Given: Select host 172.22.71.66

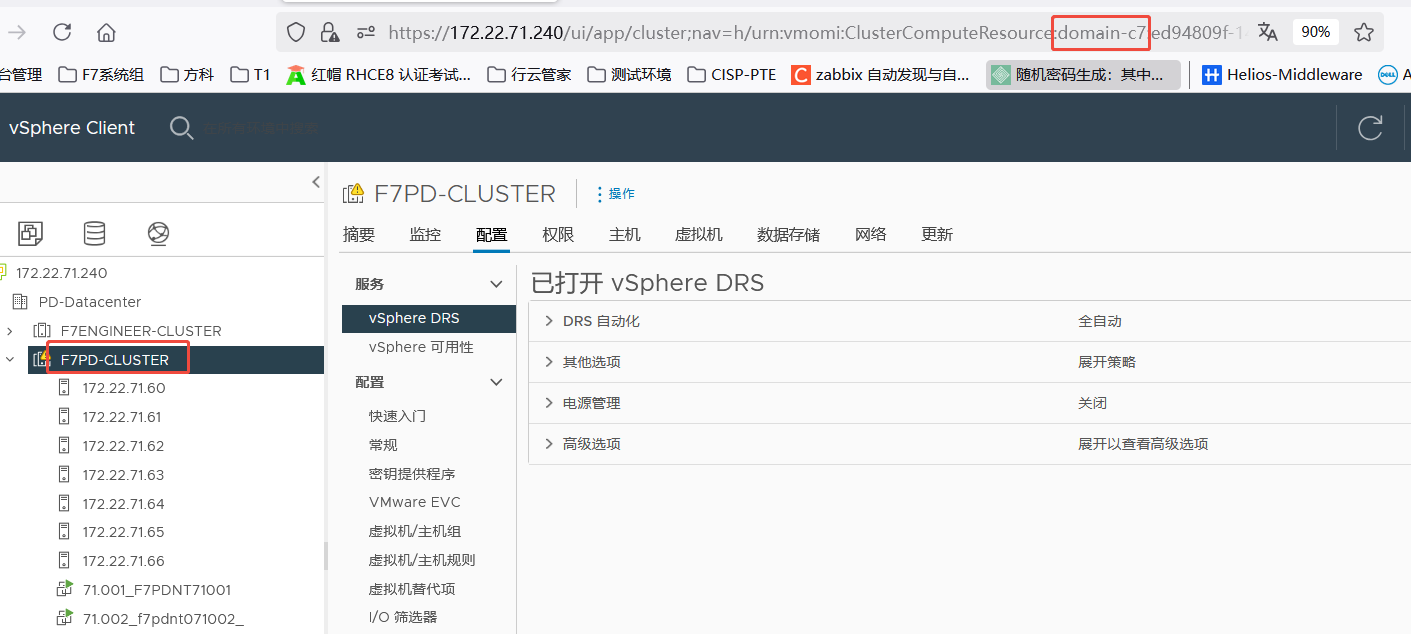Looking at the screenshot, I should coord(123,561).
